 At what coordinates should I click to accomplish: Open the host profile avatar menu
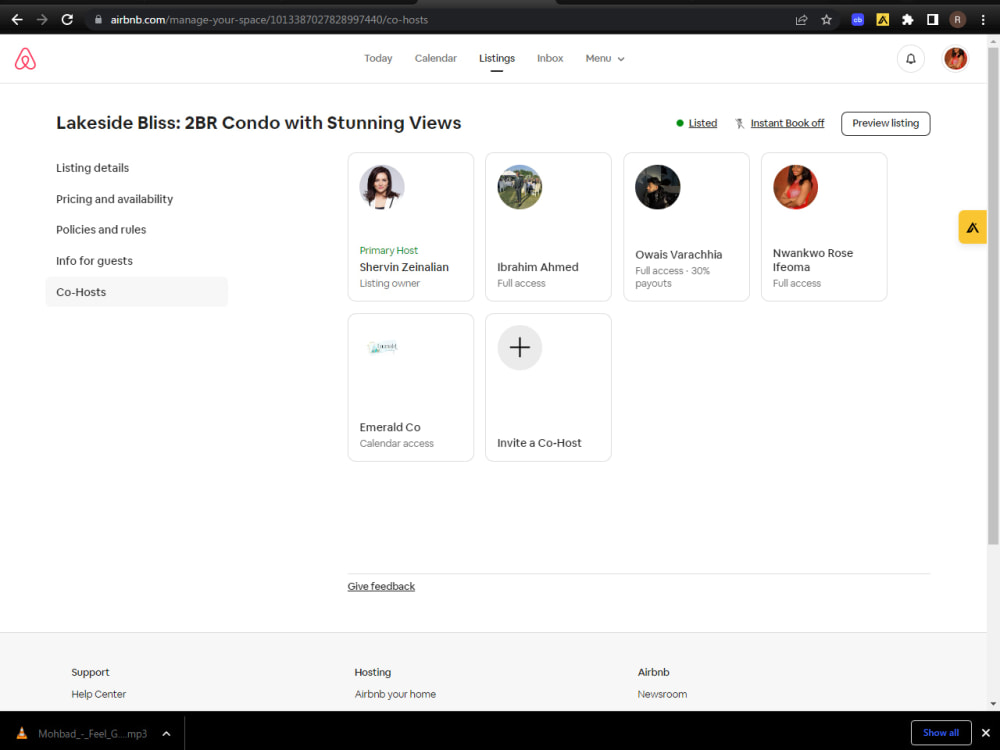tap(955, 59)
